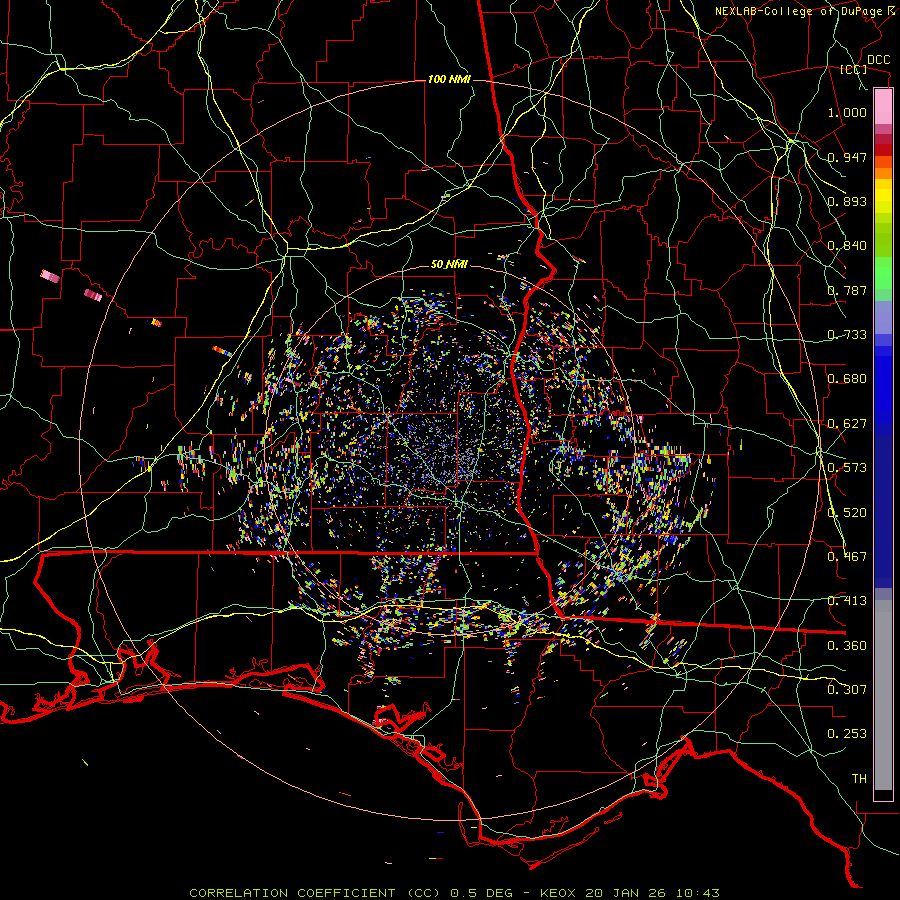Select the 0.733 scale value
This screenshot has width=900, height=900.
(847, 335)
